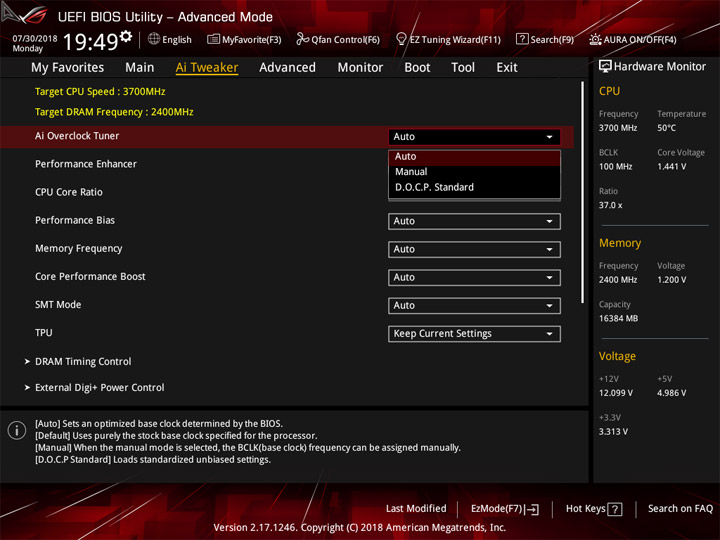
Task: Select the Ai Overclock Tuner row label
Action: (77, 136)
